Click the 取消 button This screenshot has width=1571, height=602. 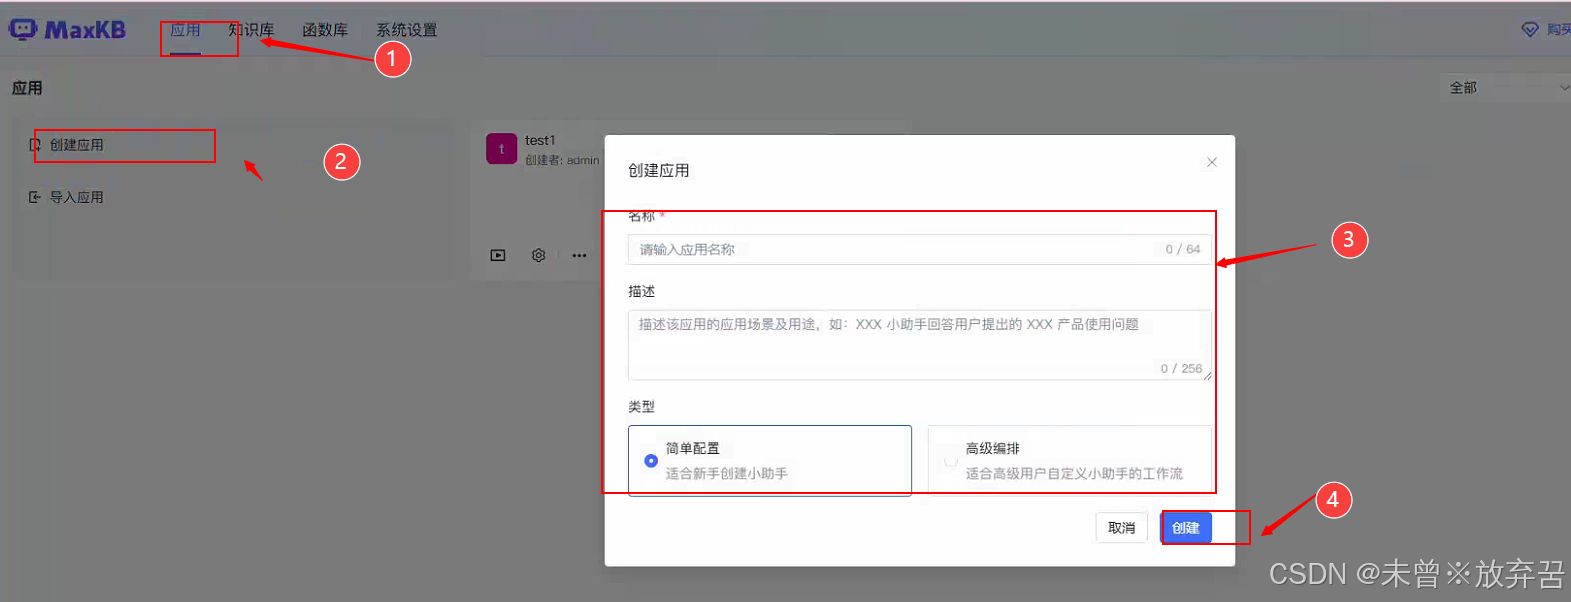1122,527
